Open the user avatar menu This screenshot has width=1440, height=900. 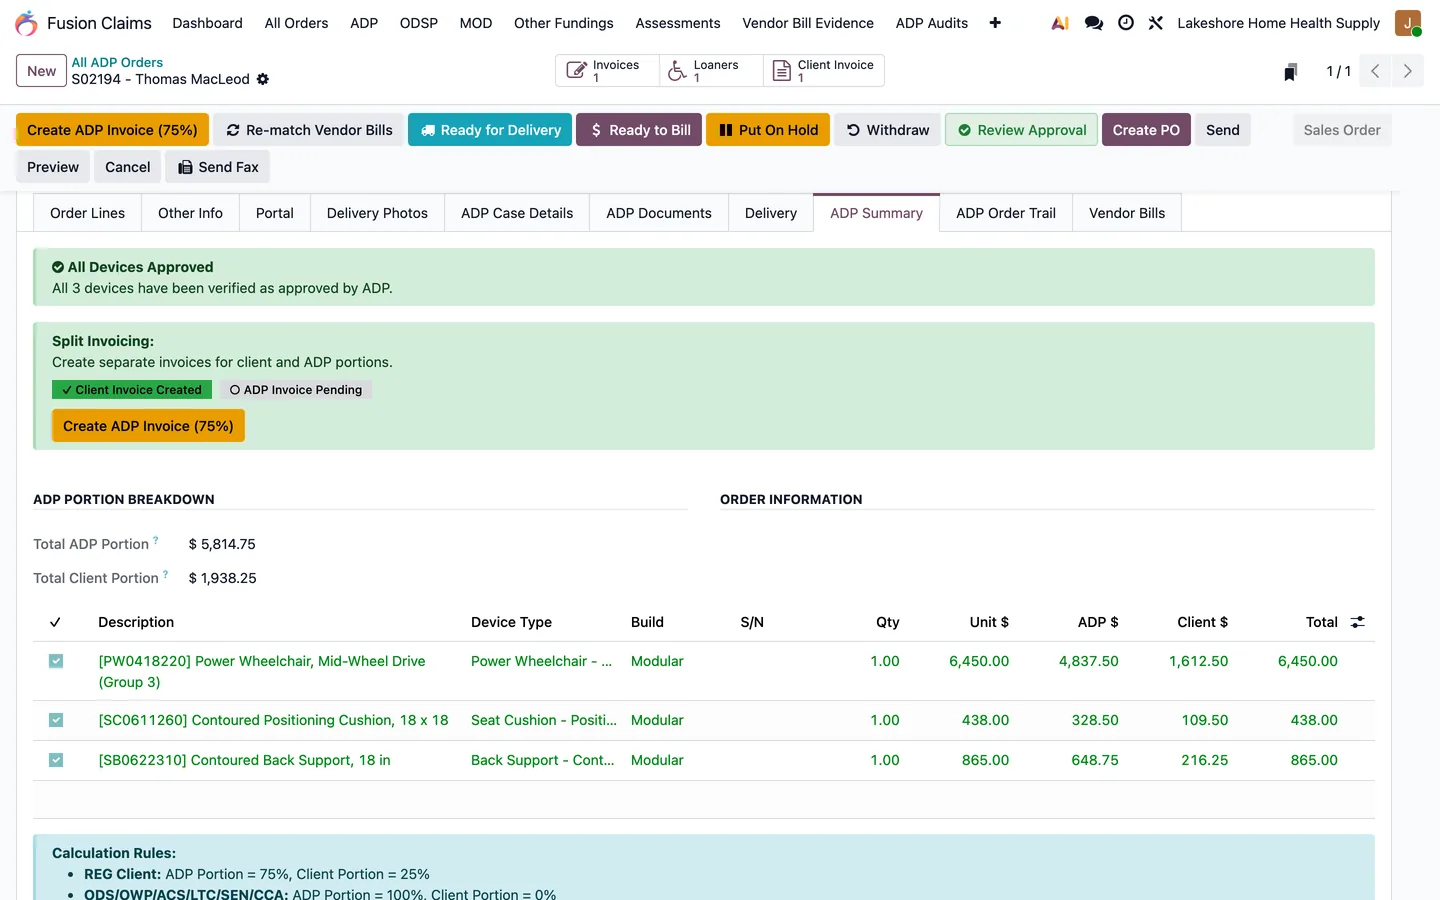tap(1408, 23)
